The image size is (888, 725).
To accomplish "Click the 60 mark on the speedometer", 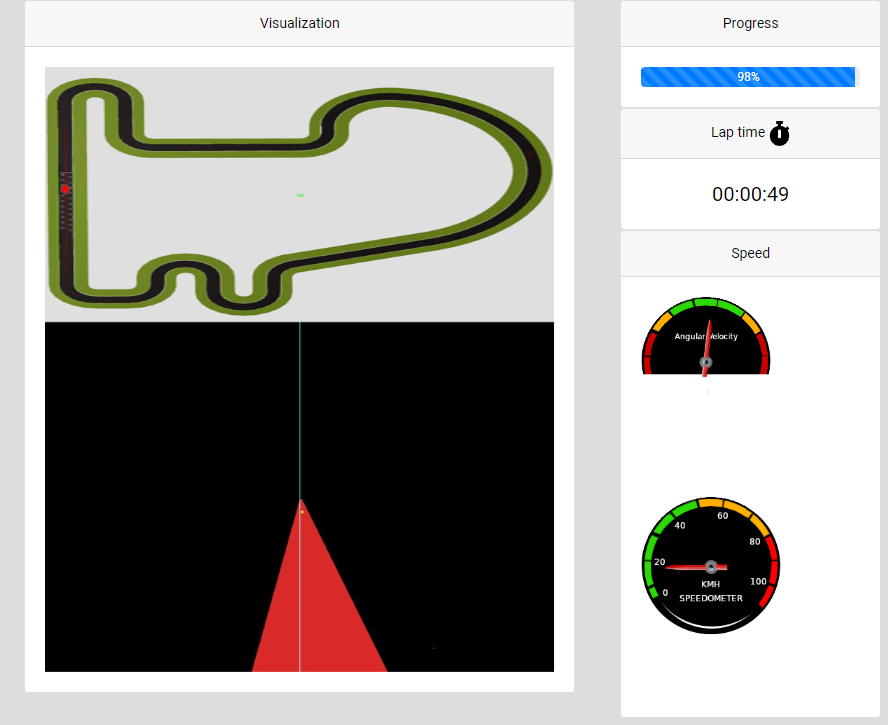I will click(x=722, y=516).
